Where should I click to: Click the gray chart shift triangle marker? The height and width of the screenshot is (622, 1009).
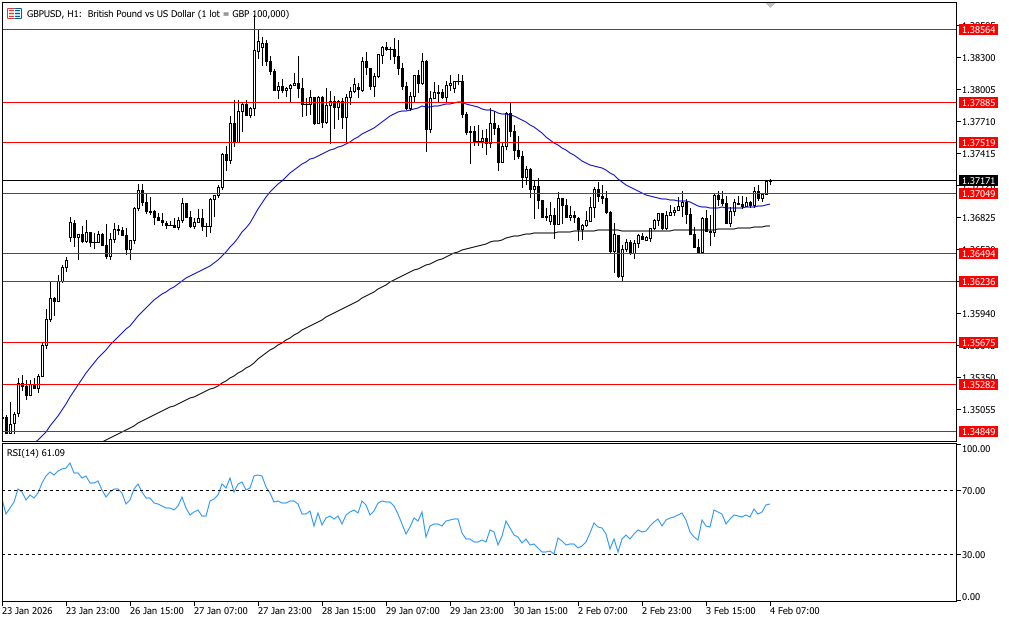click(770, 5)
